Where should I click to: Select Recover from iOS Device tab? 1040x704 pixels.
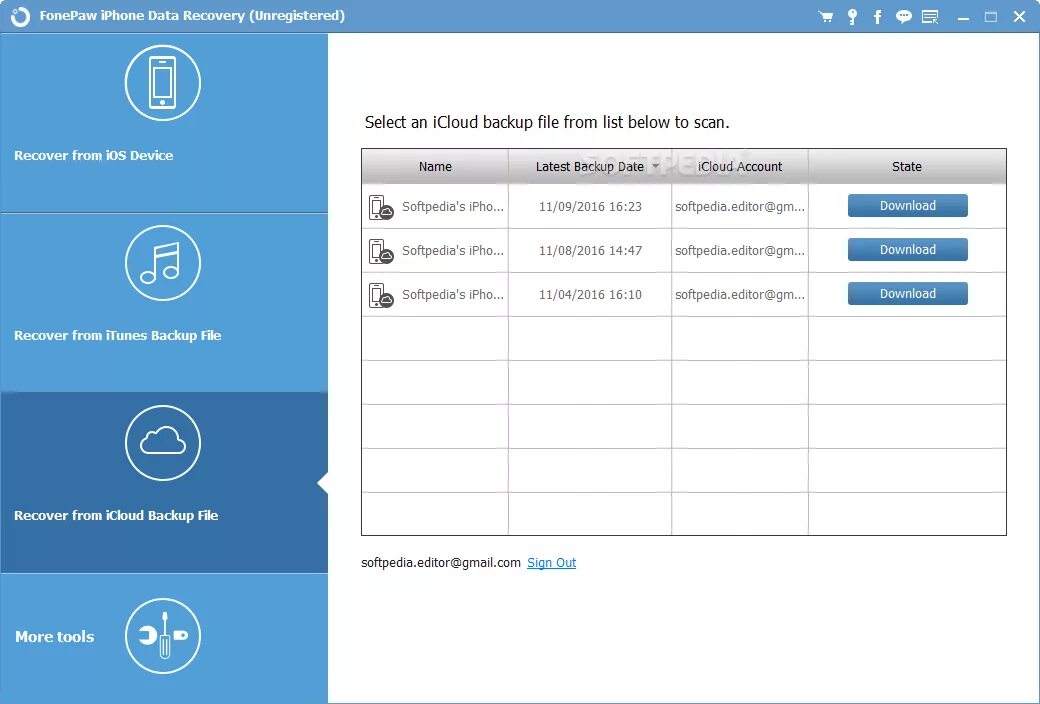tap(164, 123)
